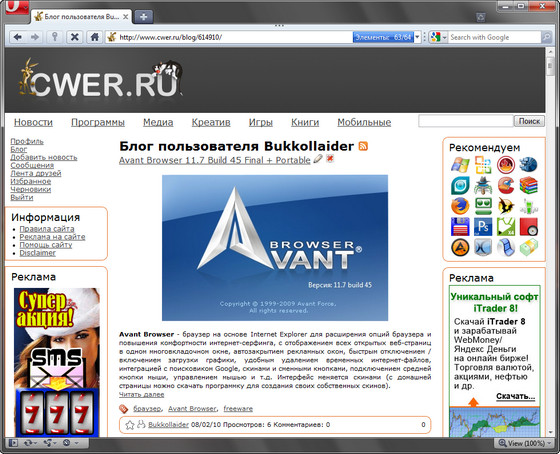Click the CWER.RU site logo
Image resolution: width=560 pixels, height=454 pixels.
[100, 79]
